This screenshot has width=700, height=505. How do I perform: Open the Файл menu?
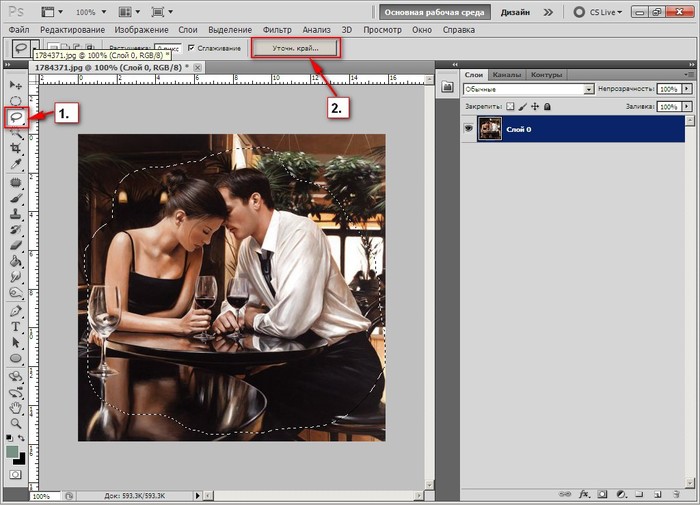point(19,30)
